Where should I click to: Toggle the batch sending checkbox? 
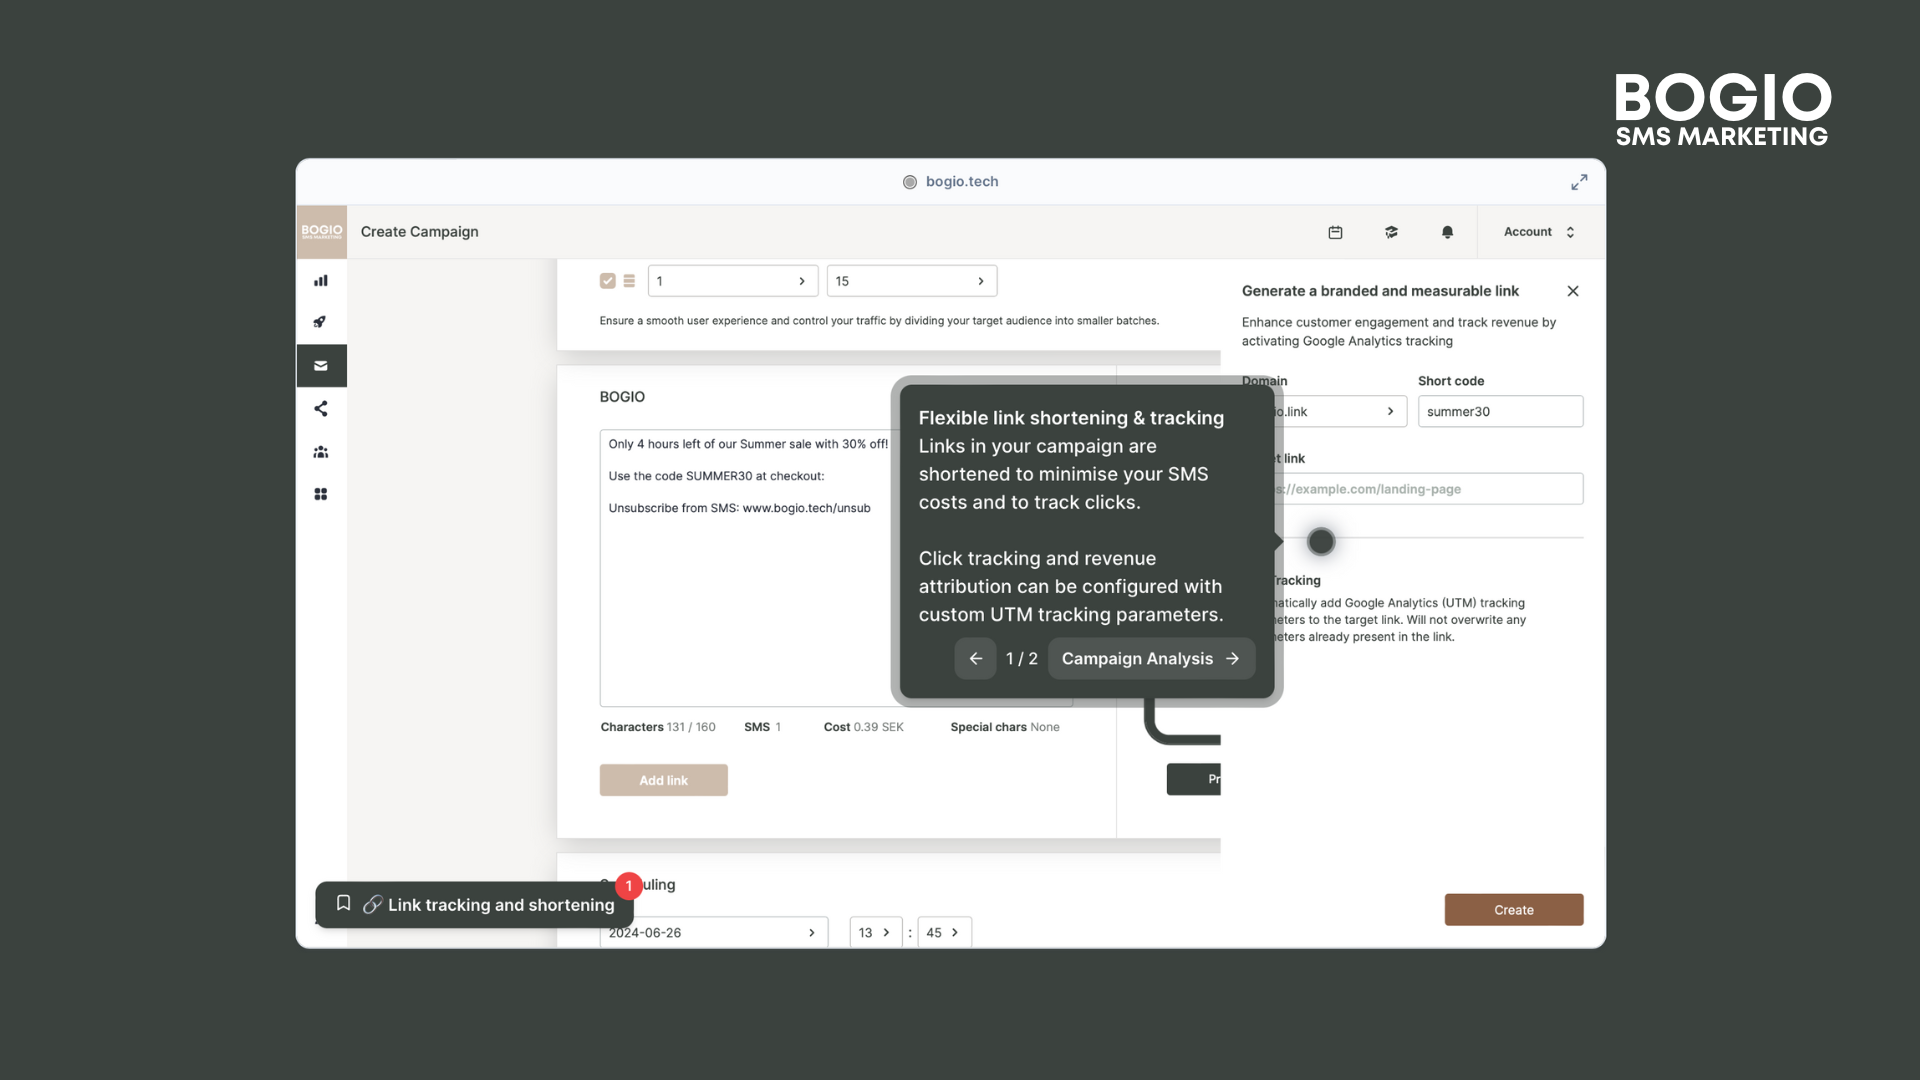[x=607, y=281]
